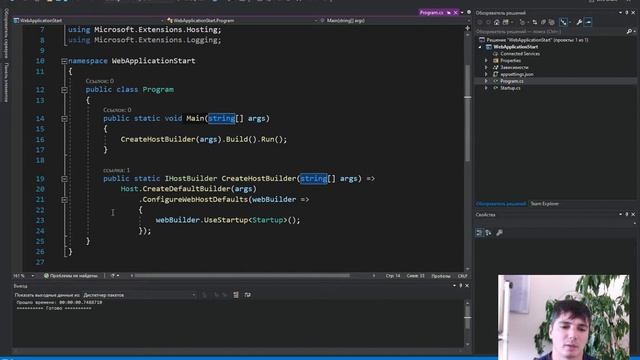This screenshot has height=360, width=640.
Task: Select appsettings.json file in Solution Explorer
Action: click(517, 74)
